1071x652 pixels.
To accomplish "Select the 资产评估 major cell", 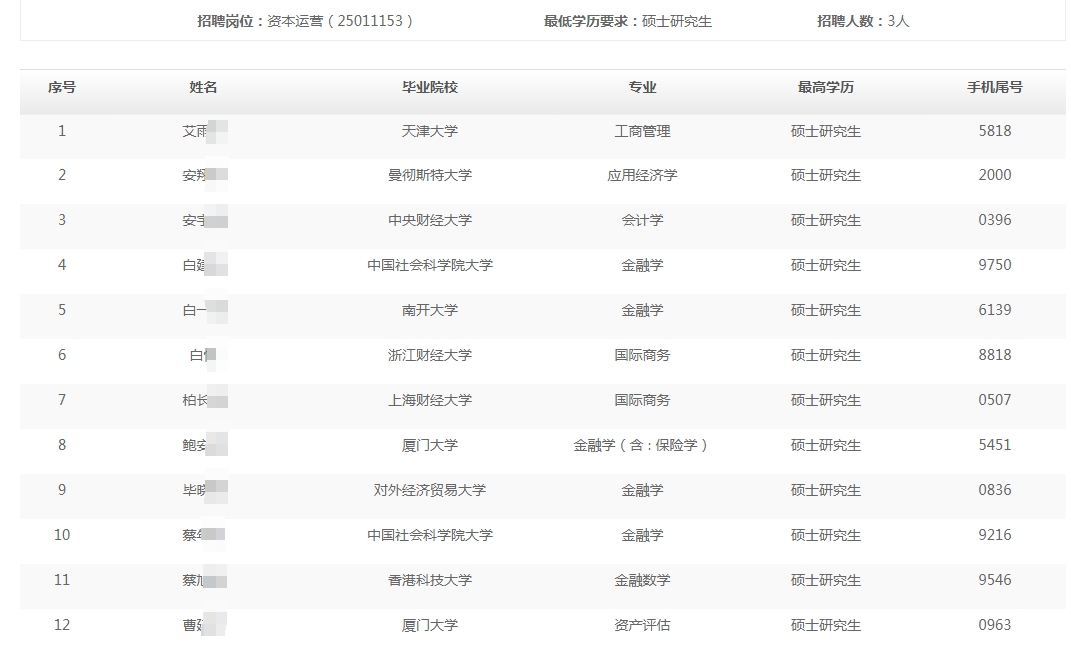I will 642,625.
